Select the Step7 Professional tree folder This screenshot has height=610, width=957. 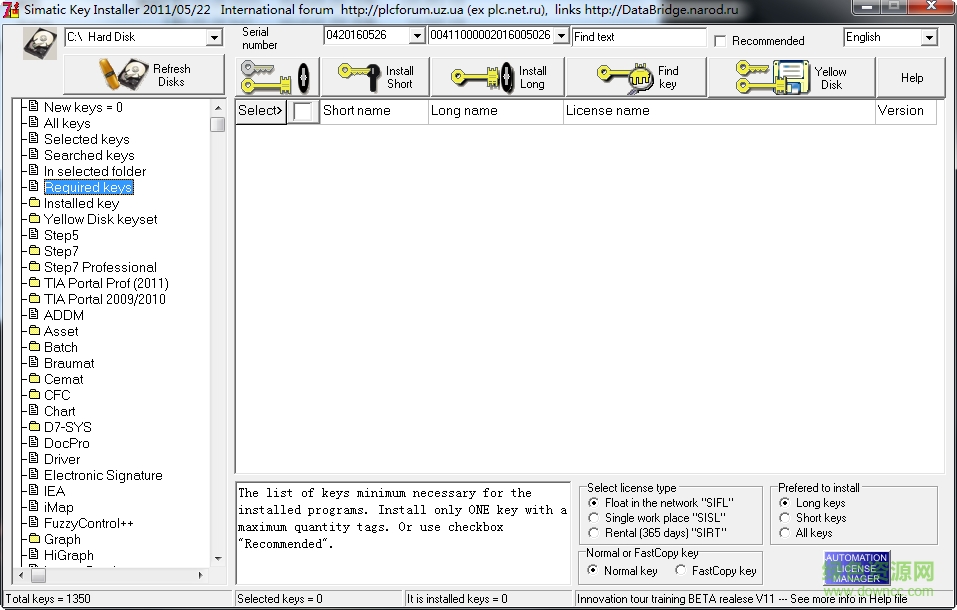pos(99,267)
